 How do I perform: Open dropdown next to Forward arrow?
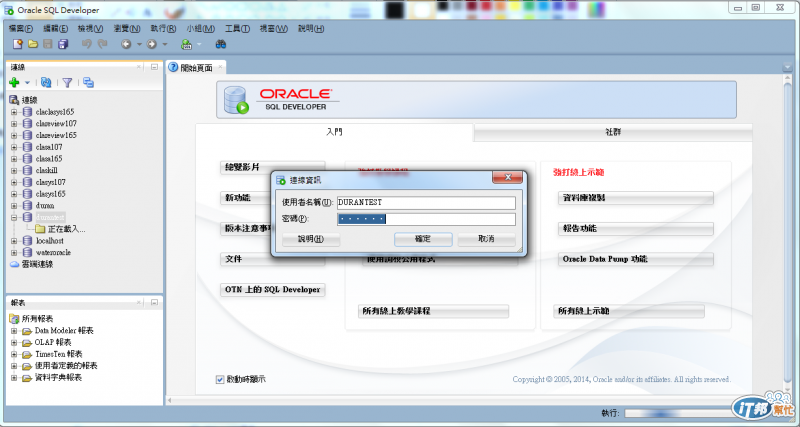(x=164, y=44)
